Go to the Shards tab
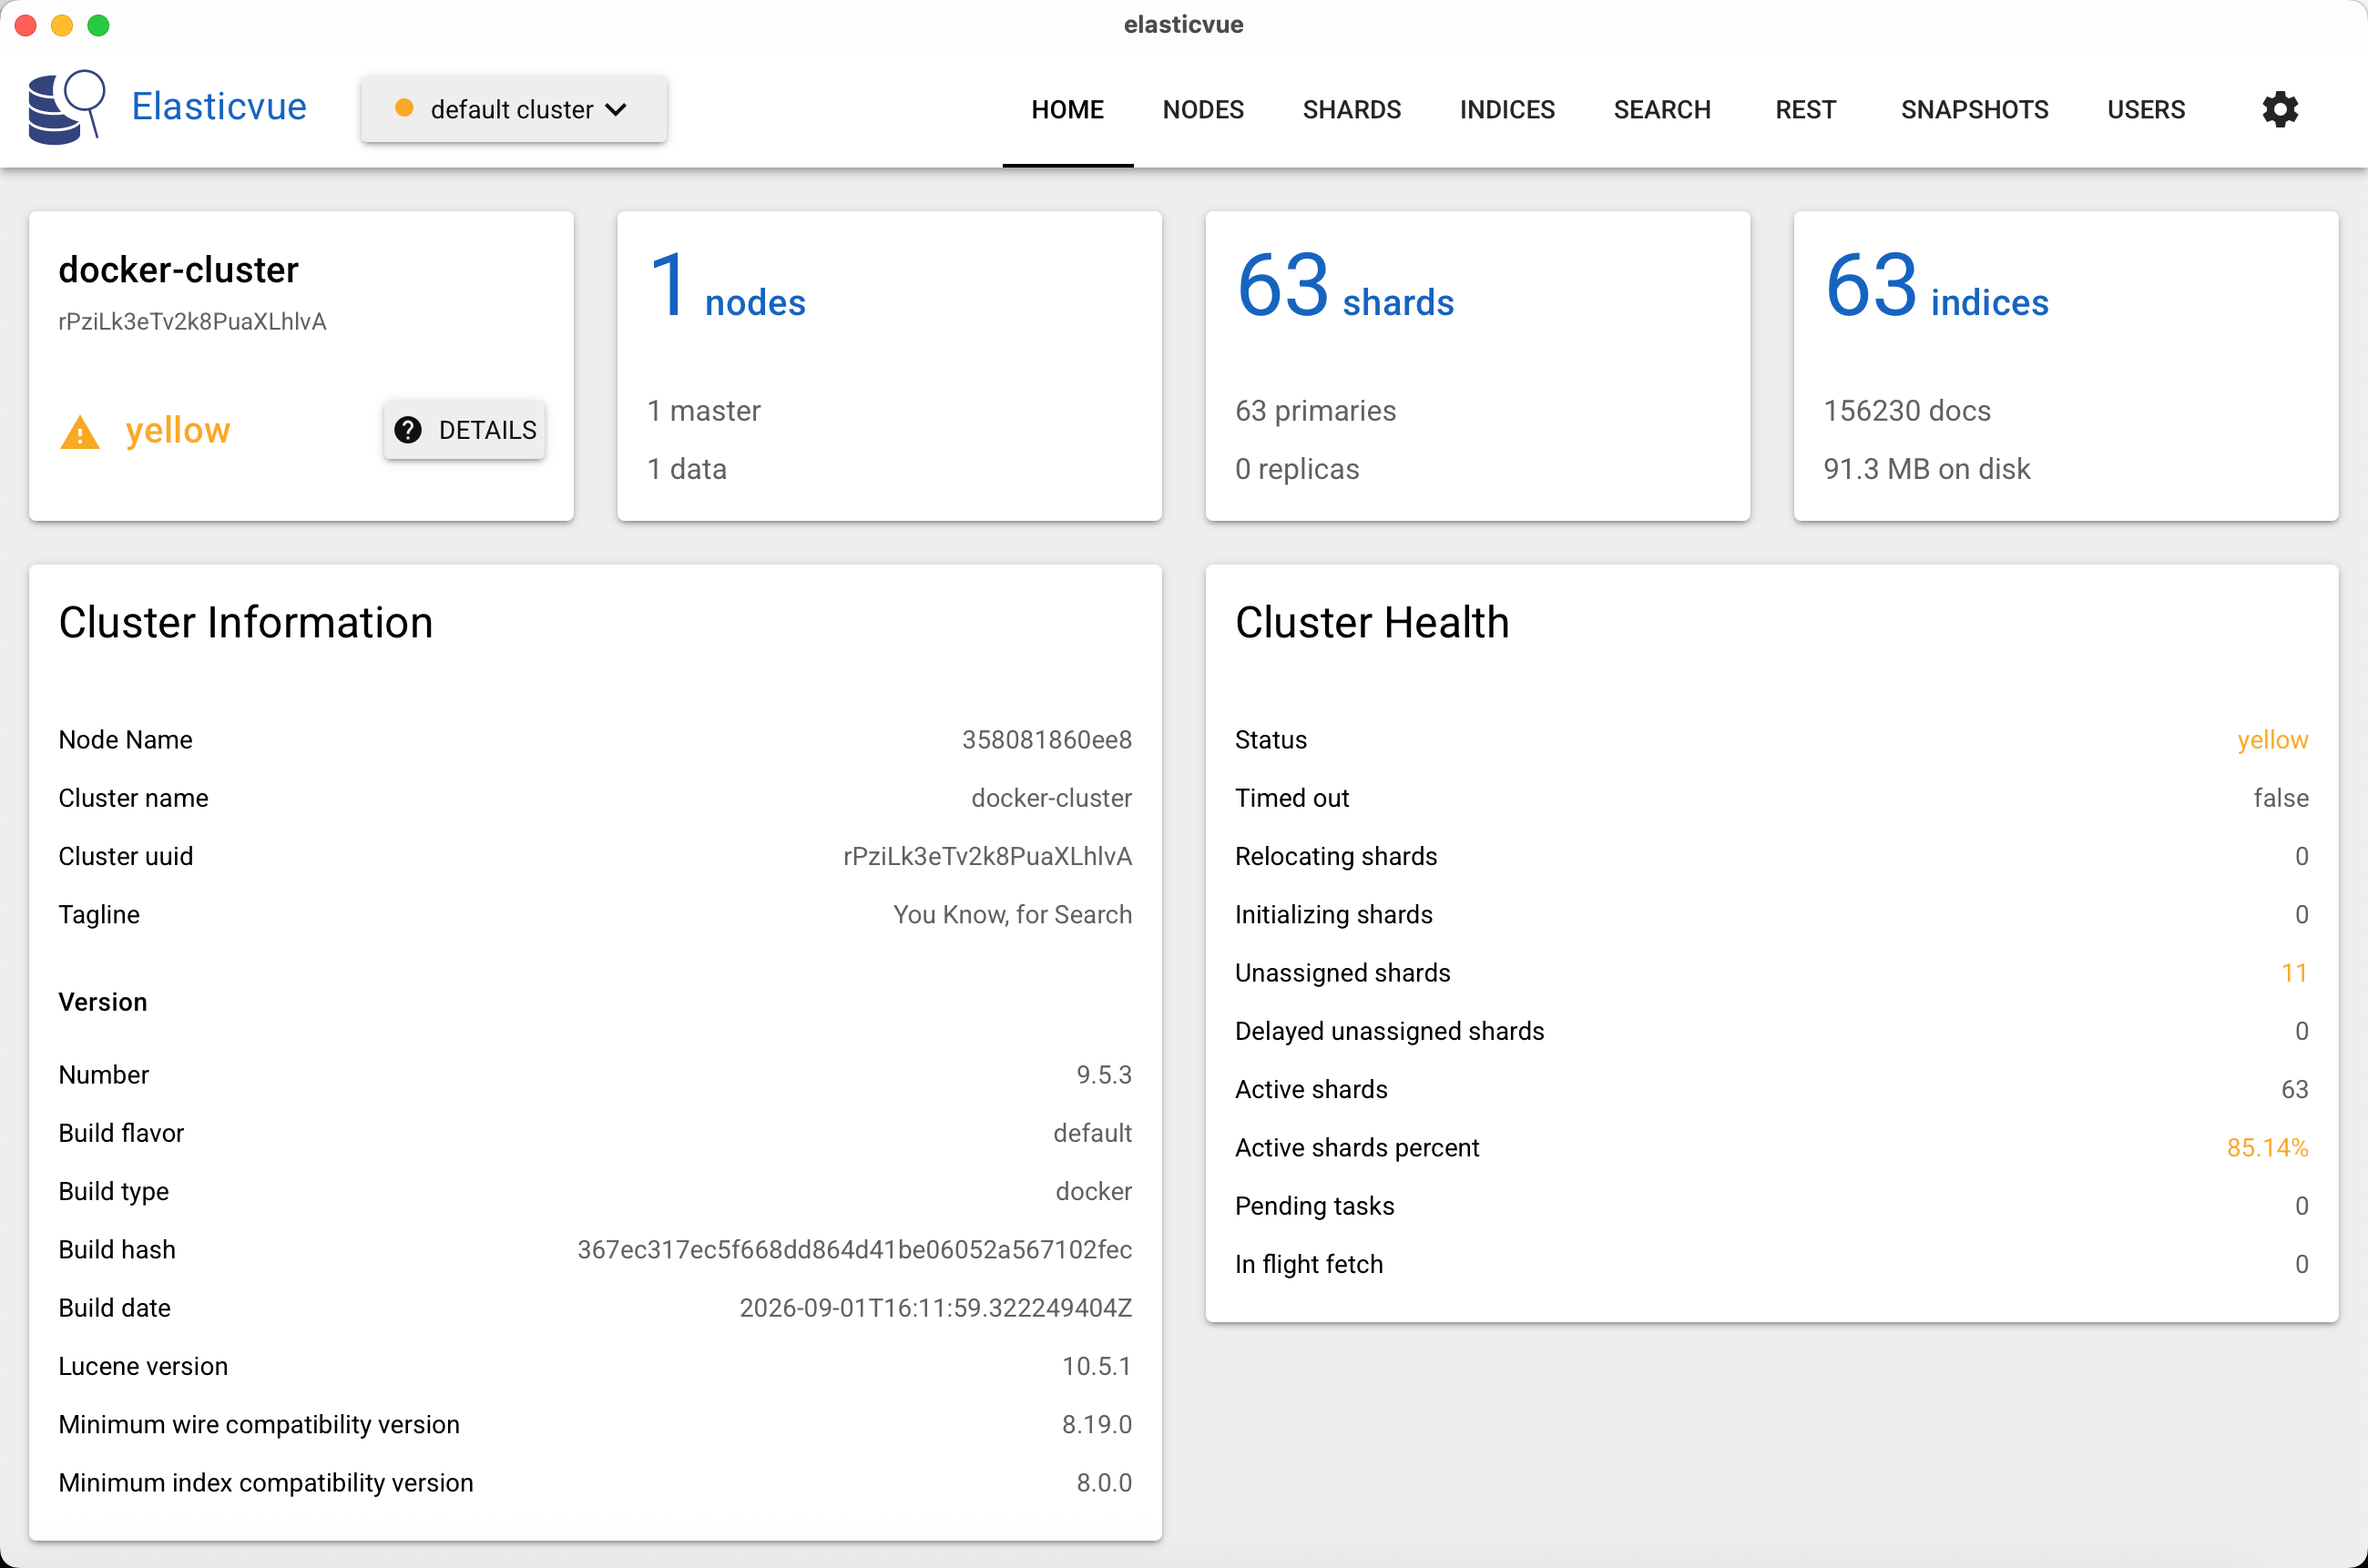The height and width of the screenshot is (1568, 2368). [x=1352, y=109]
